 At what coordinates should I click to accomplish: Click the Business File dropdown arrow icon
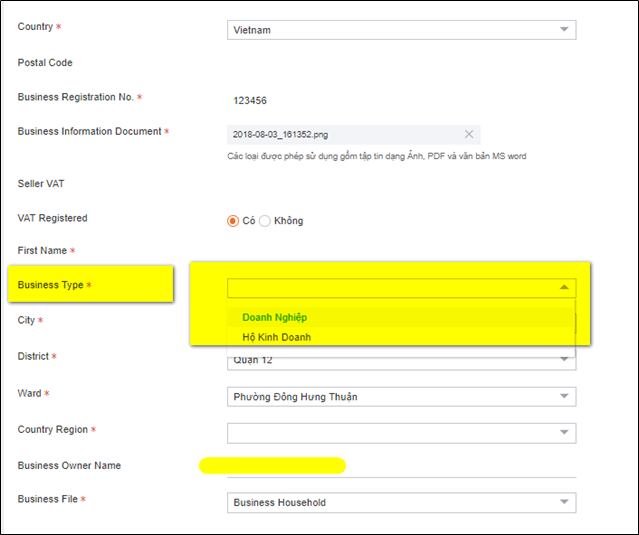click(564, 502)
